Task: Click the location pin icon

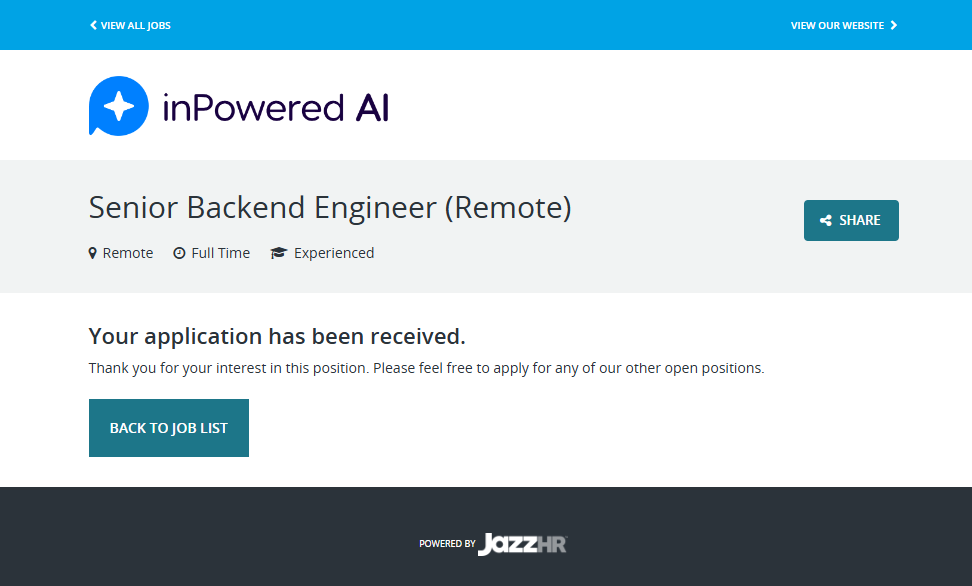Action: point(93,253)
